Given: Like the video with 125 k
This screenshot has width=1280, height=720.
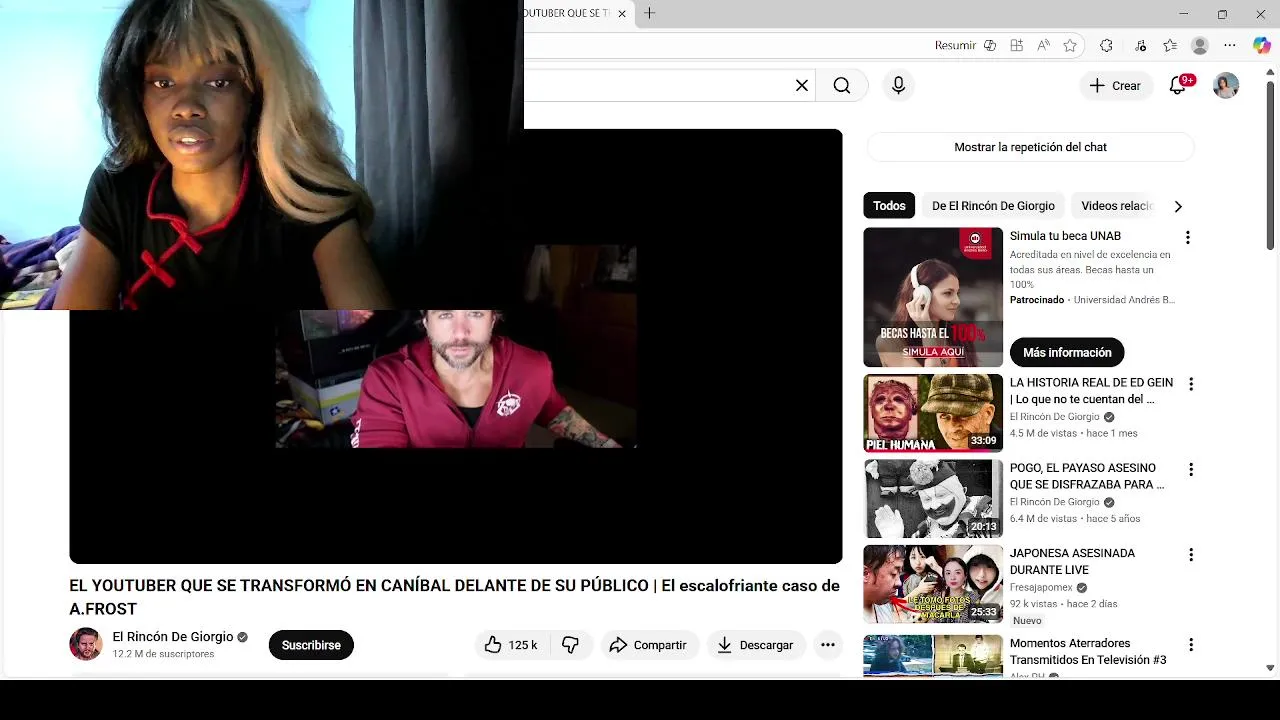Looking at the screenshot, I should coord(511,646).
